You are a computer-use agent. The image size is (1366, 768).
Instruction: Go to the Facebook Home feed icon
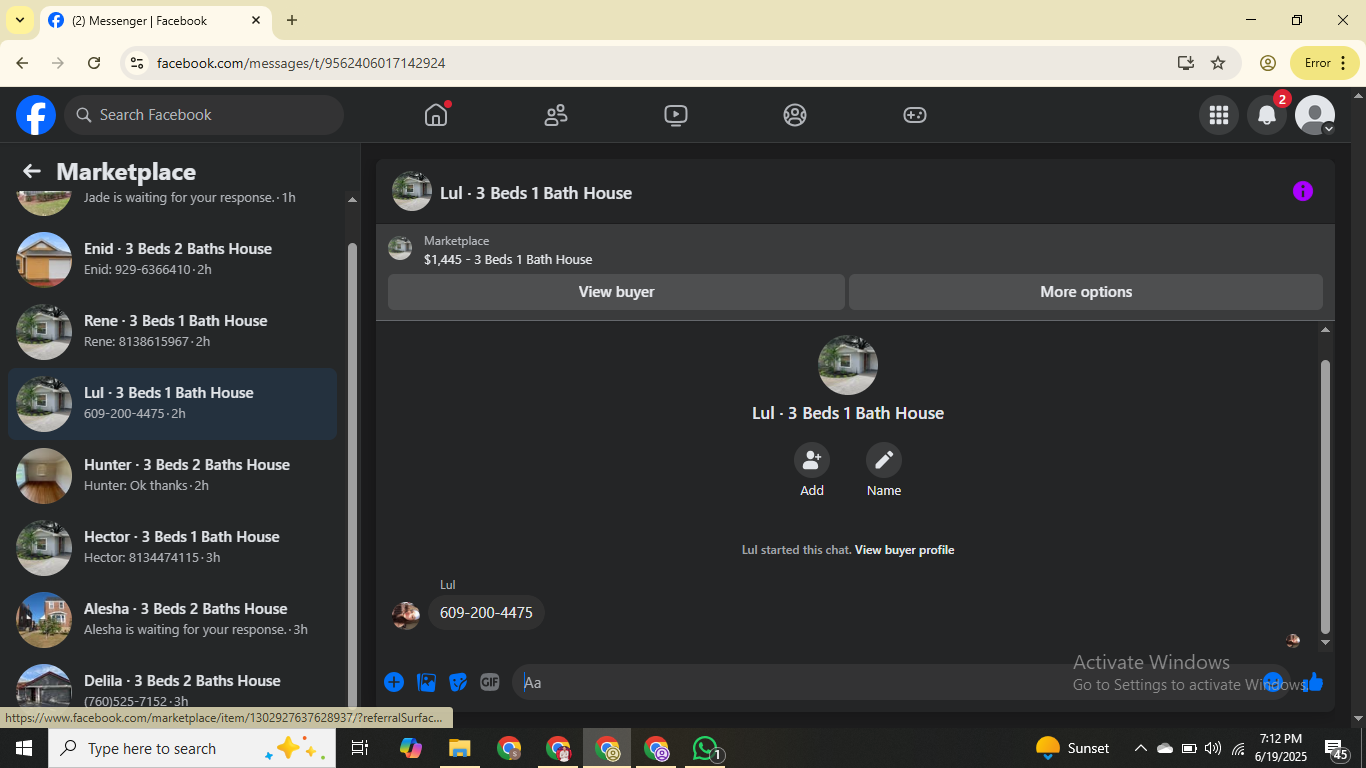pyautogui.click(x=436, y=115)
